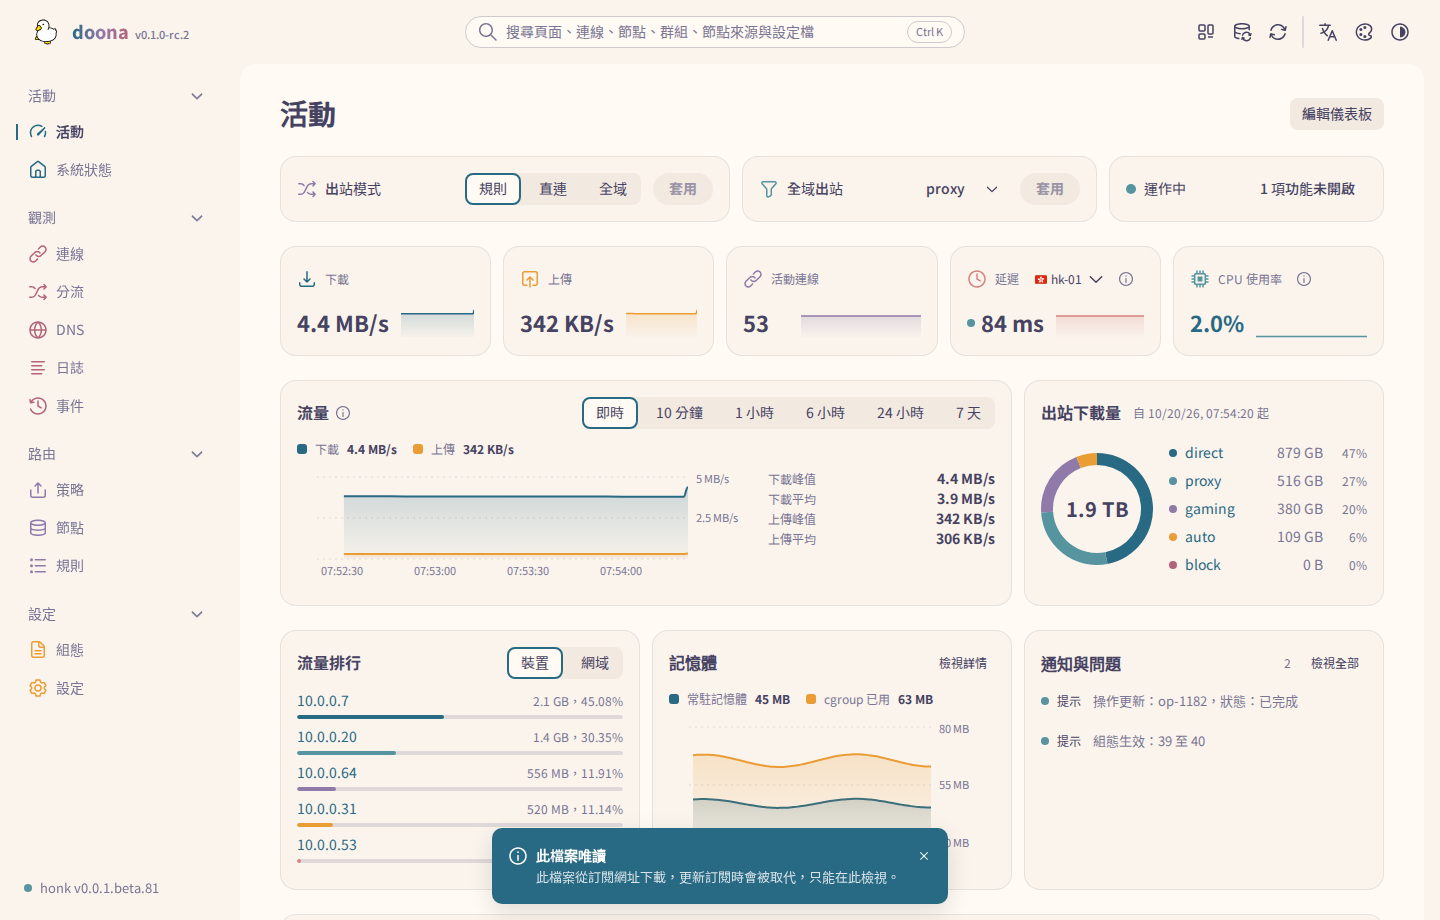Click the database sync icon in header
This screenshot has width=1440, height=920.
point(1242,32)
